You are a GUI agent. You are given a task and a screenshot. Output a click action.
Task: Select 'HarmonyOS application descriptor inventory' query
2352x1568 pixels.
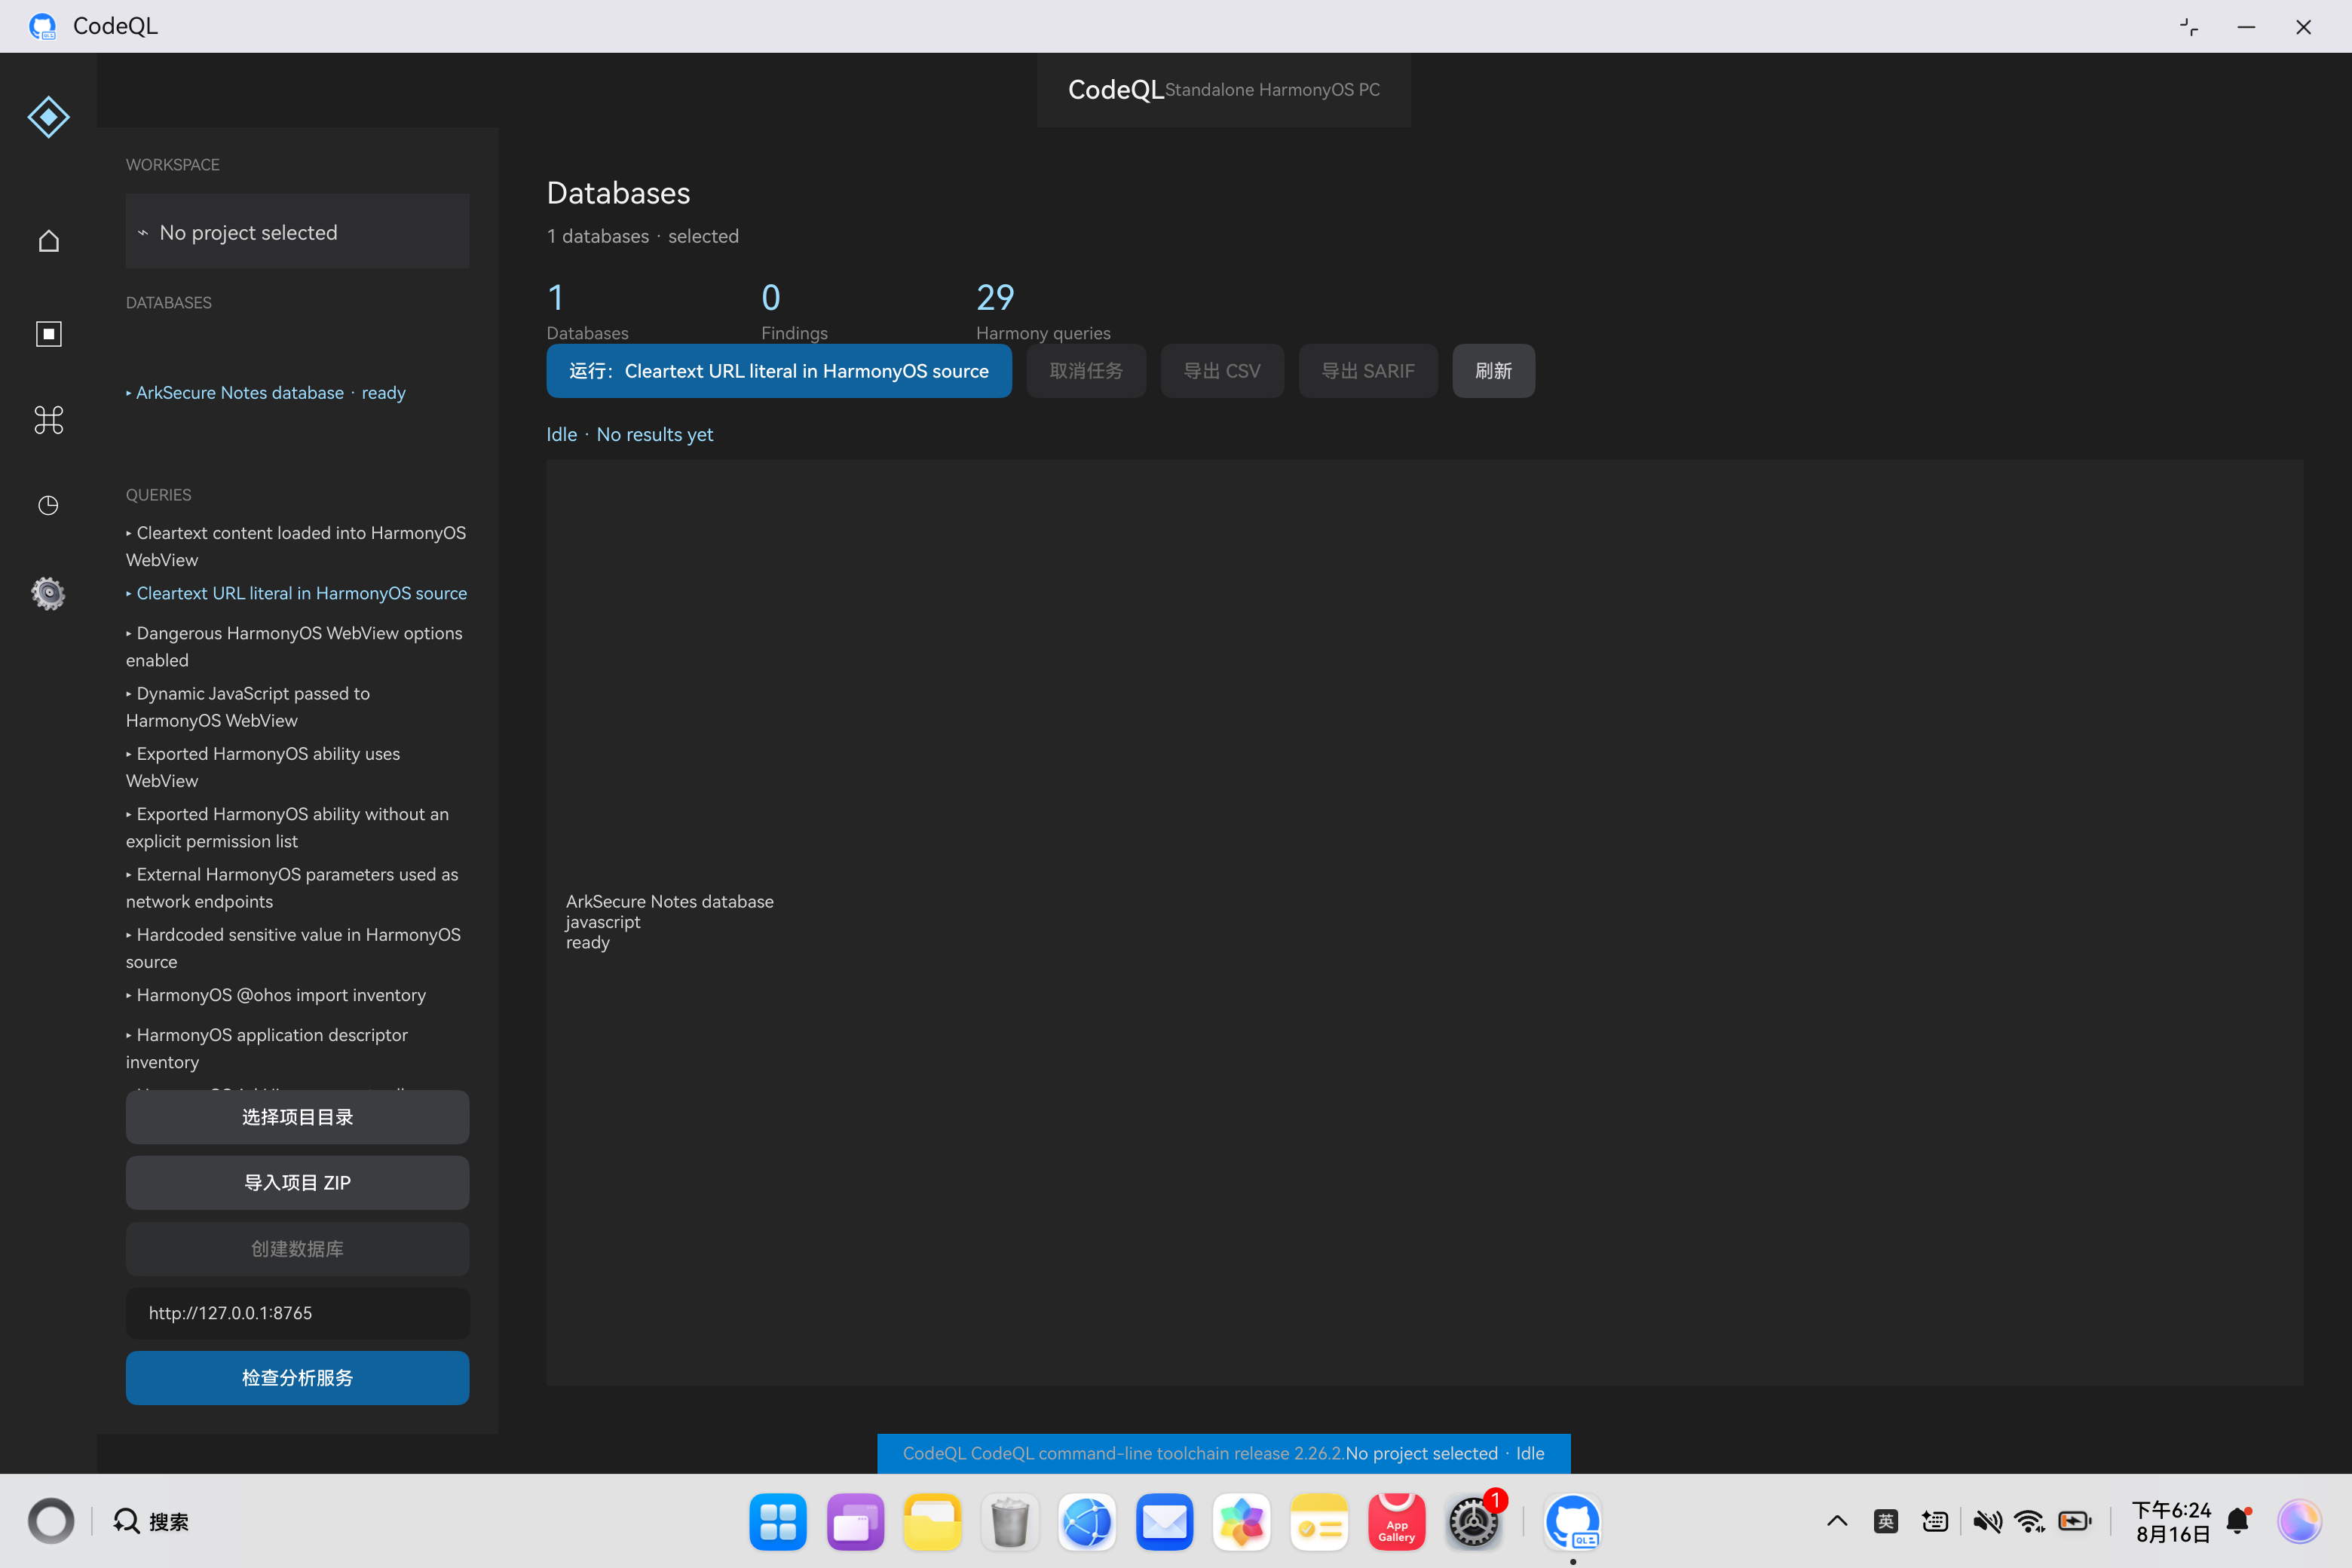[267, 1048]
